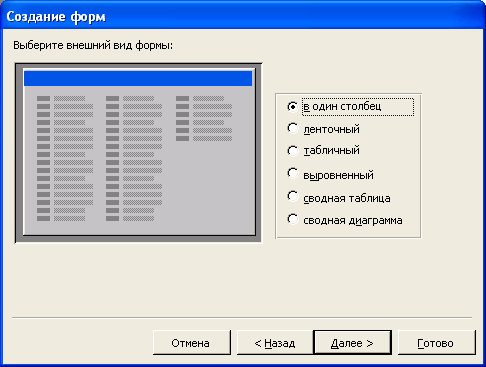Finish the wizard with Готово
Image resolution: width=486 pixels, height=367 pixels.
coord(436,343)
